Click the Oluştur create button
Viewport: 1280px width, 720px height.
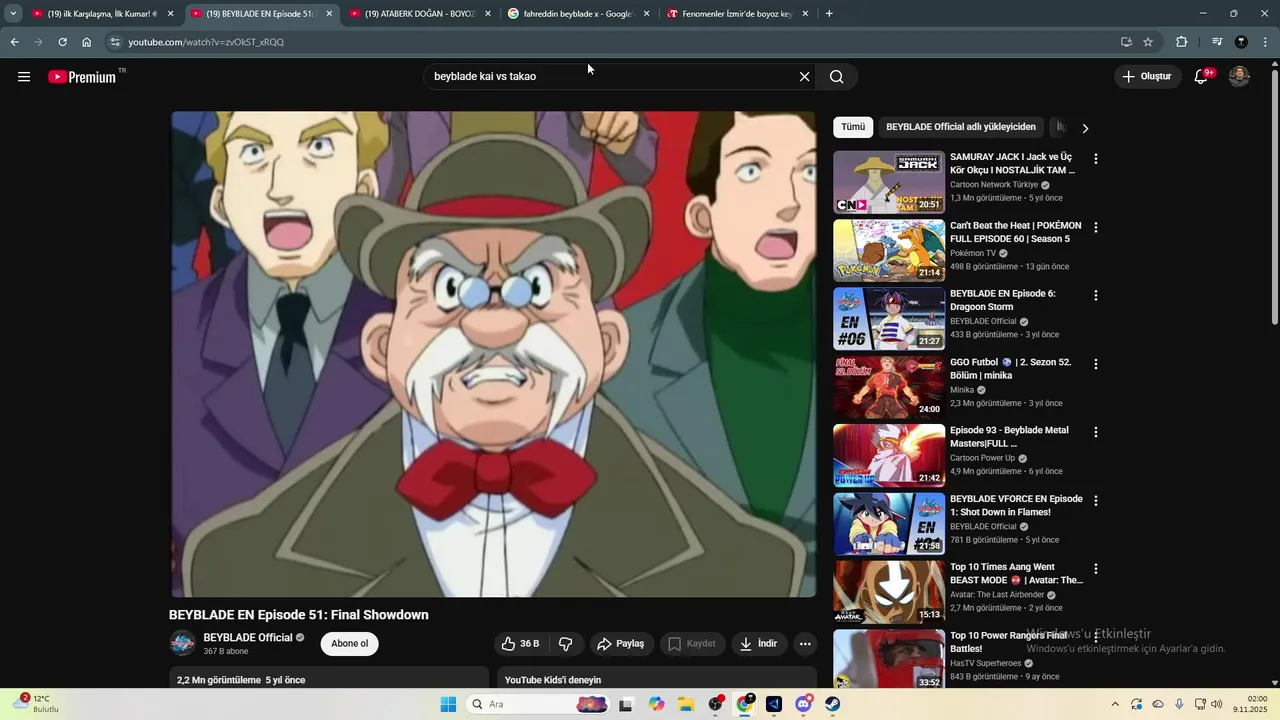pos(1148,77)
